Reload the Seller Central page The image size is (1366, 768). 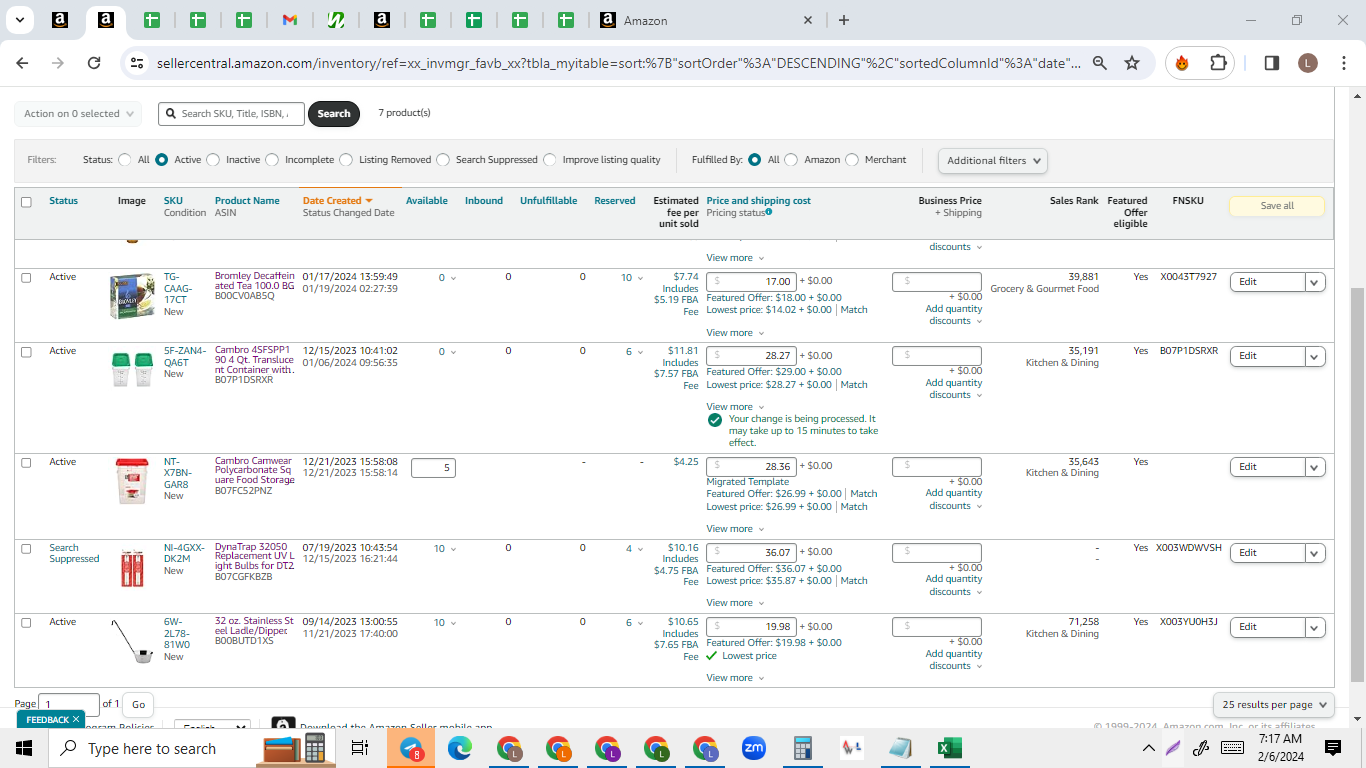[94, 63]
